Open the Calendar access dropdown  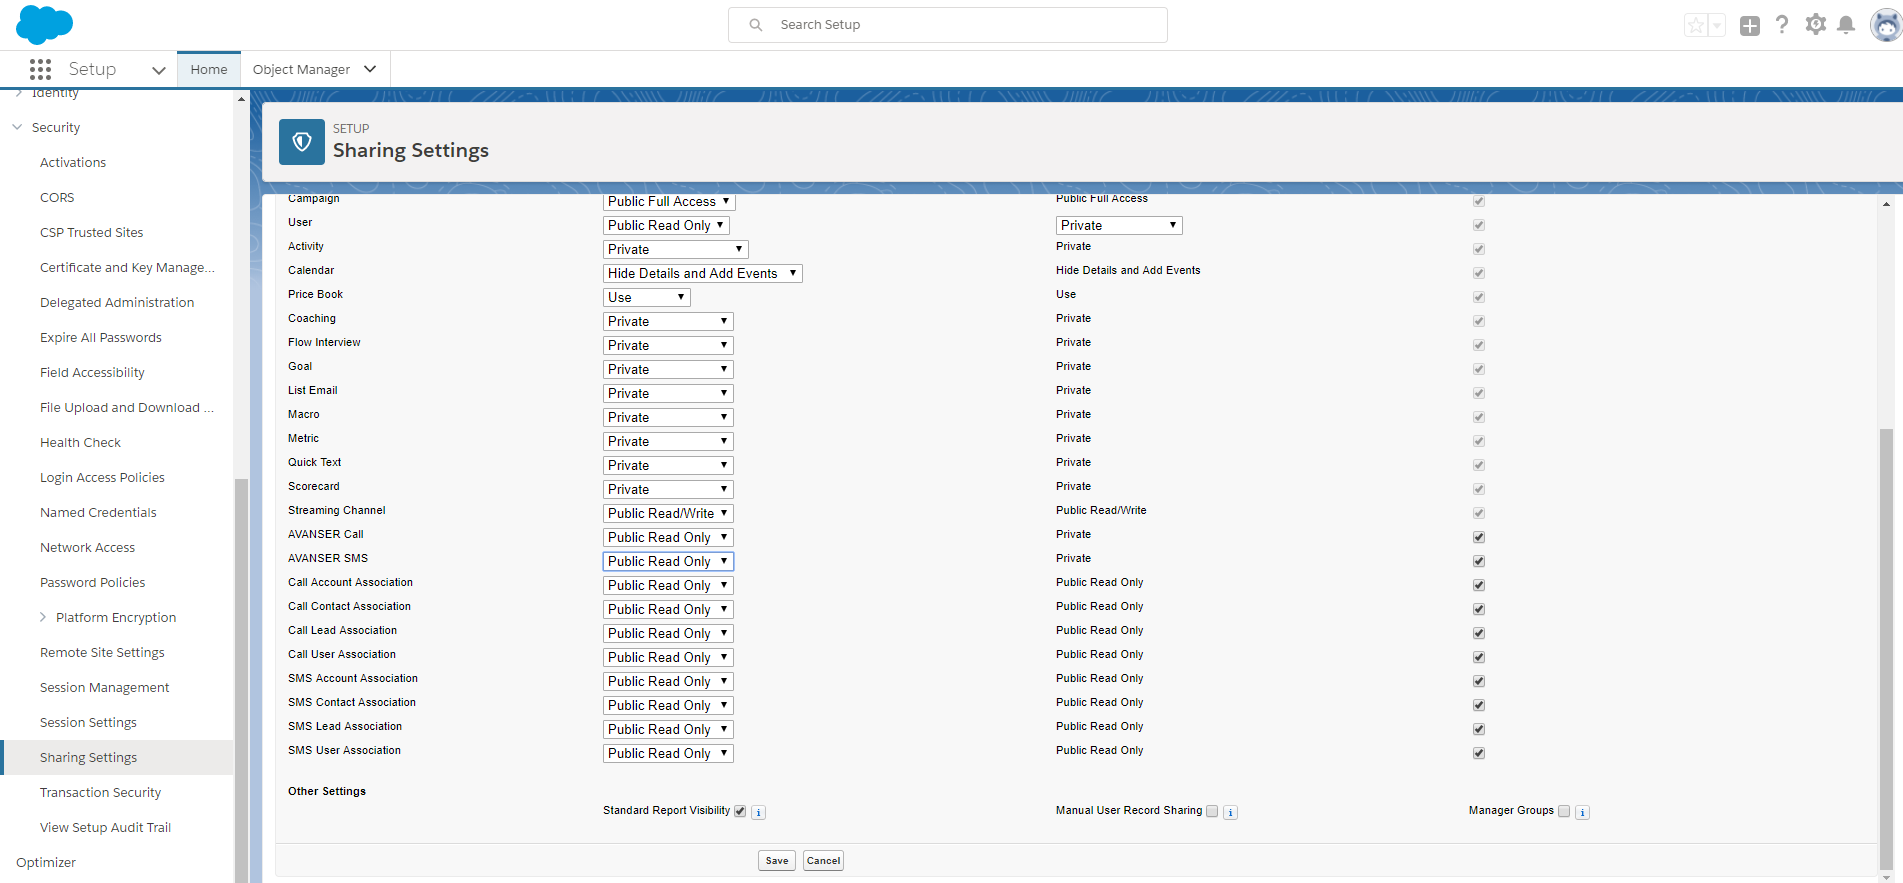pos(702,273)
